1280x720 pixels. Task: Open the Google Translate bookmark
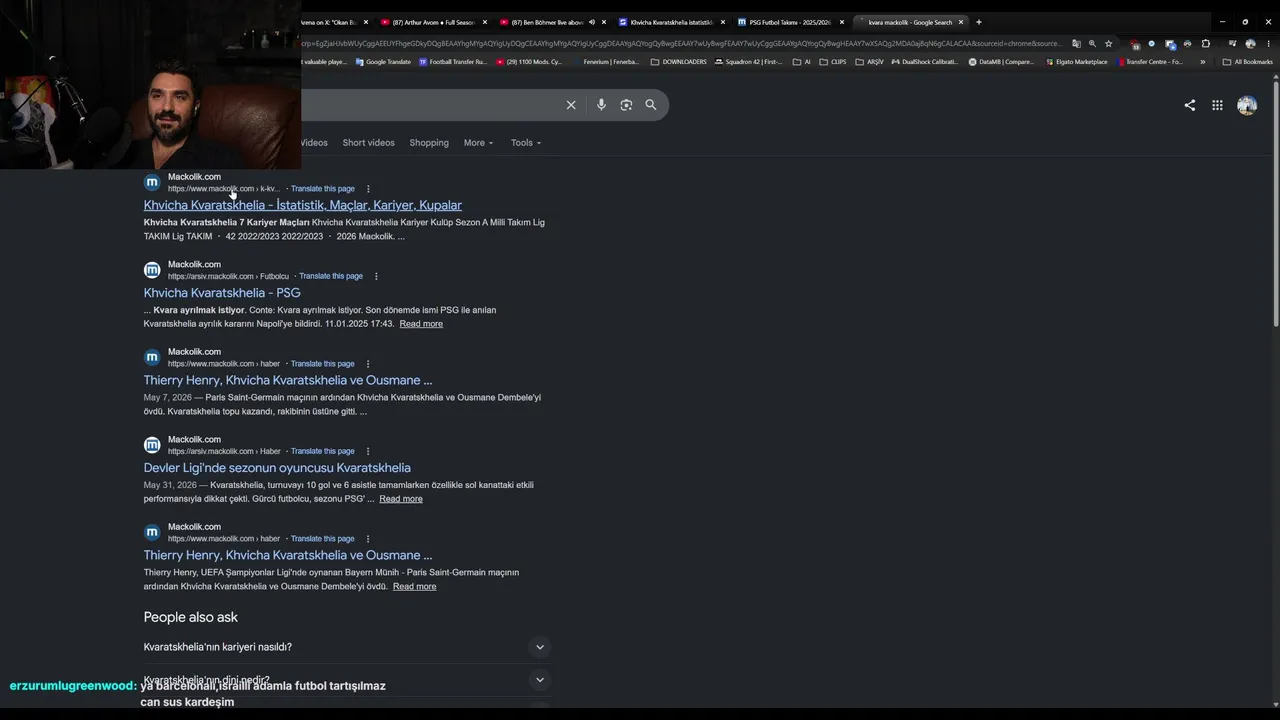pyautogui.click(x=382, y=62)
